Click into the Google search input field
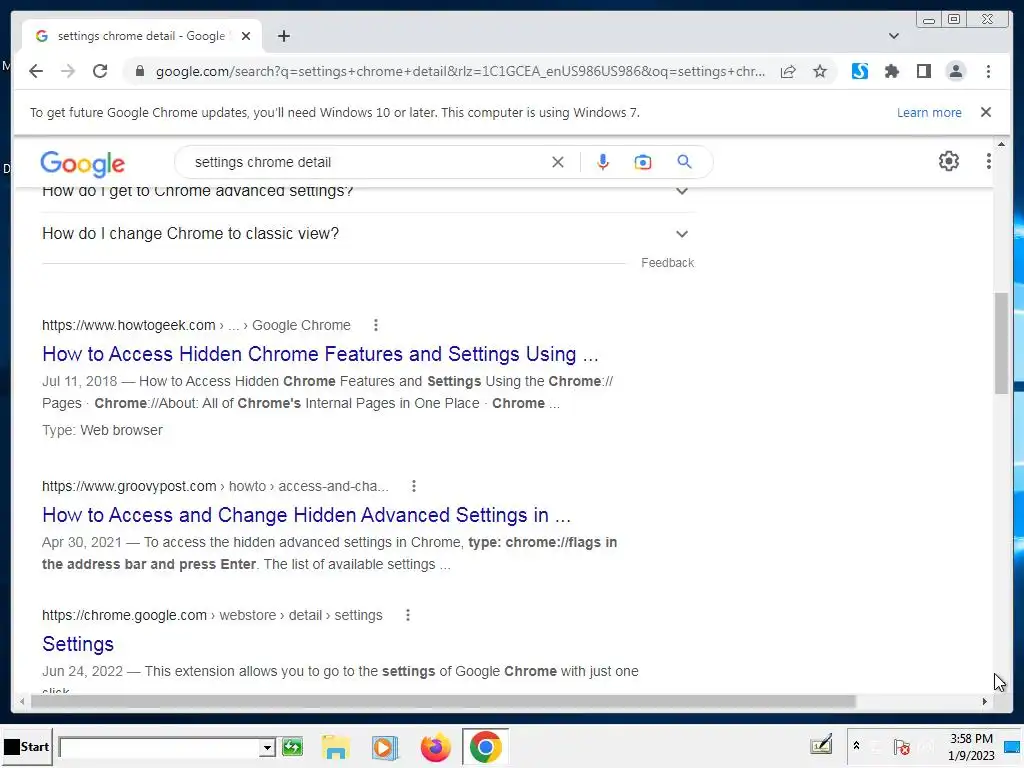 click(x=369, y=162)
